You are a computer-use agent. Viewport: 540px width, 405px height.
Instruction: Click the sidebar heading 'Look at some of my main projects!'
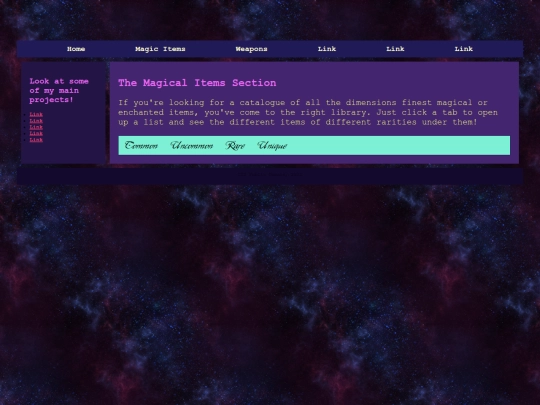point(59,91)
